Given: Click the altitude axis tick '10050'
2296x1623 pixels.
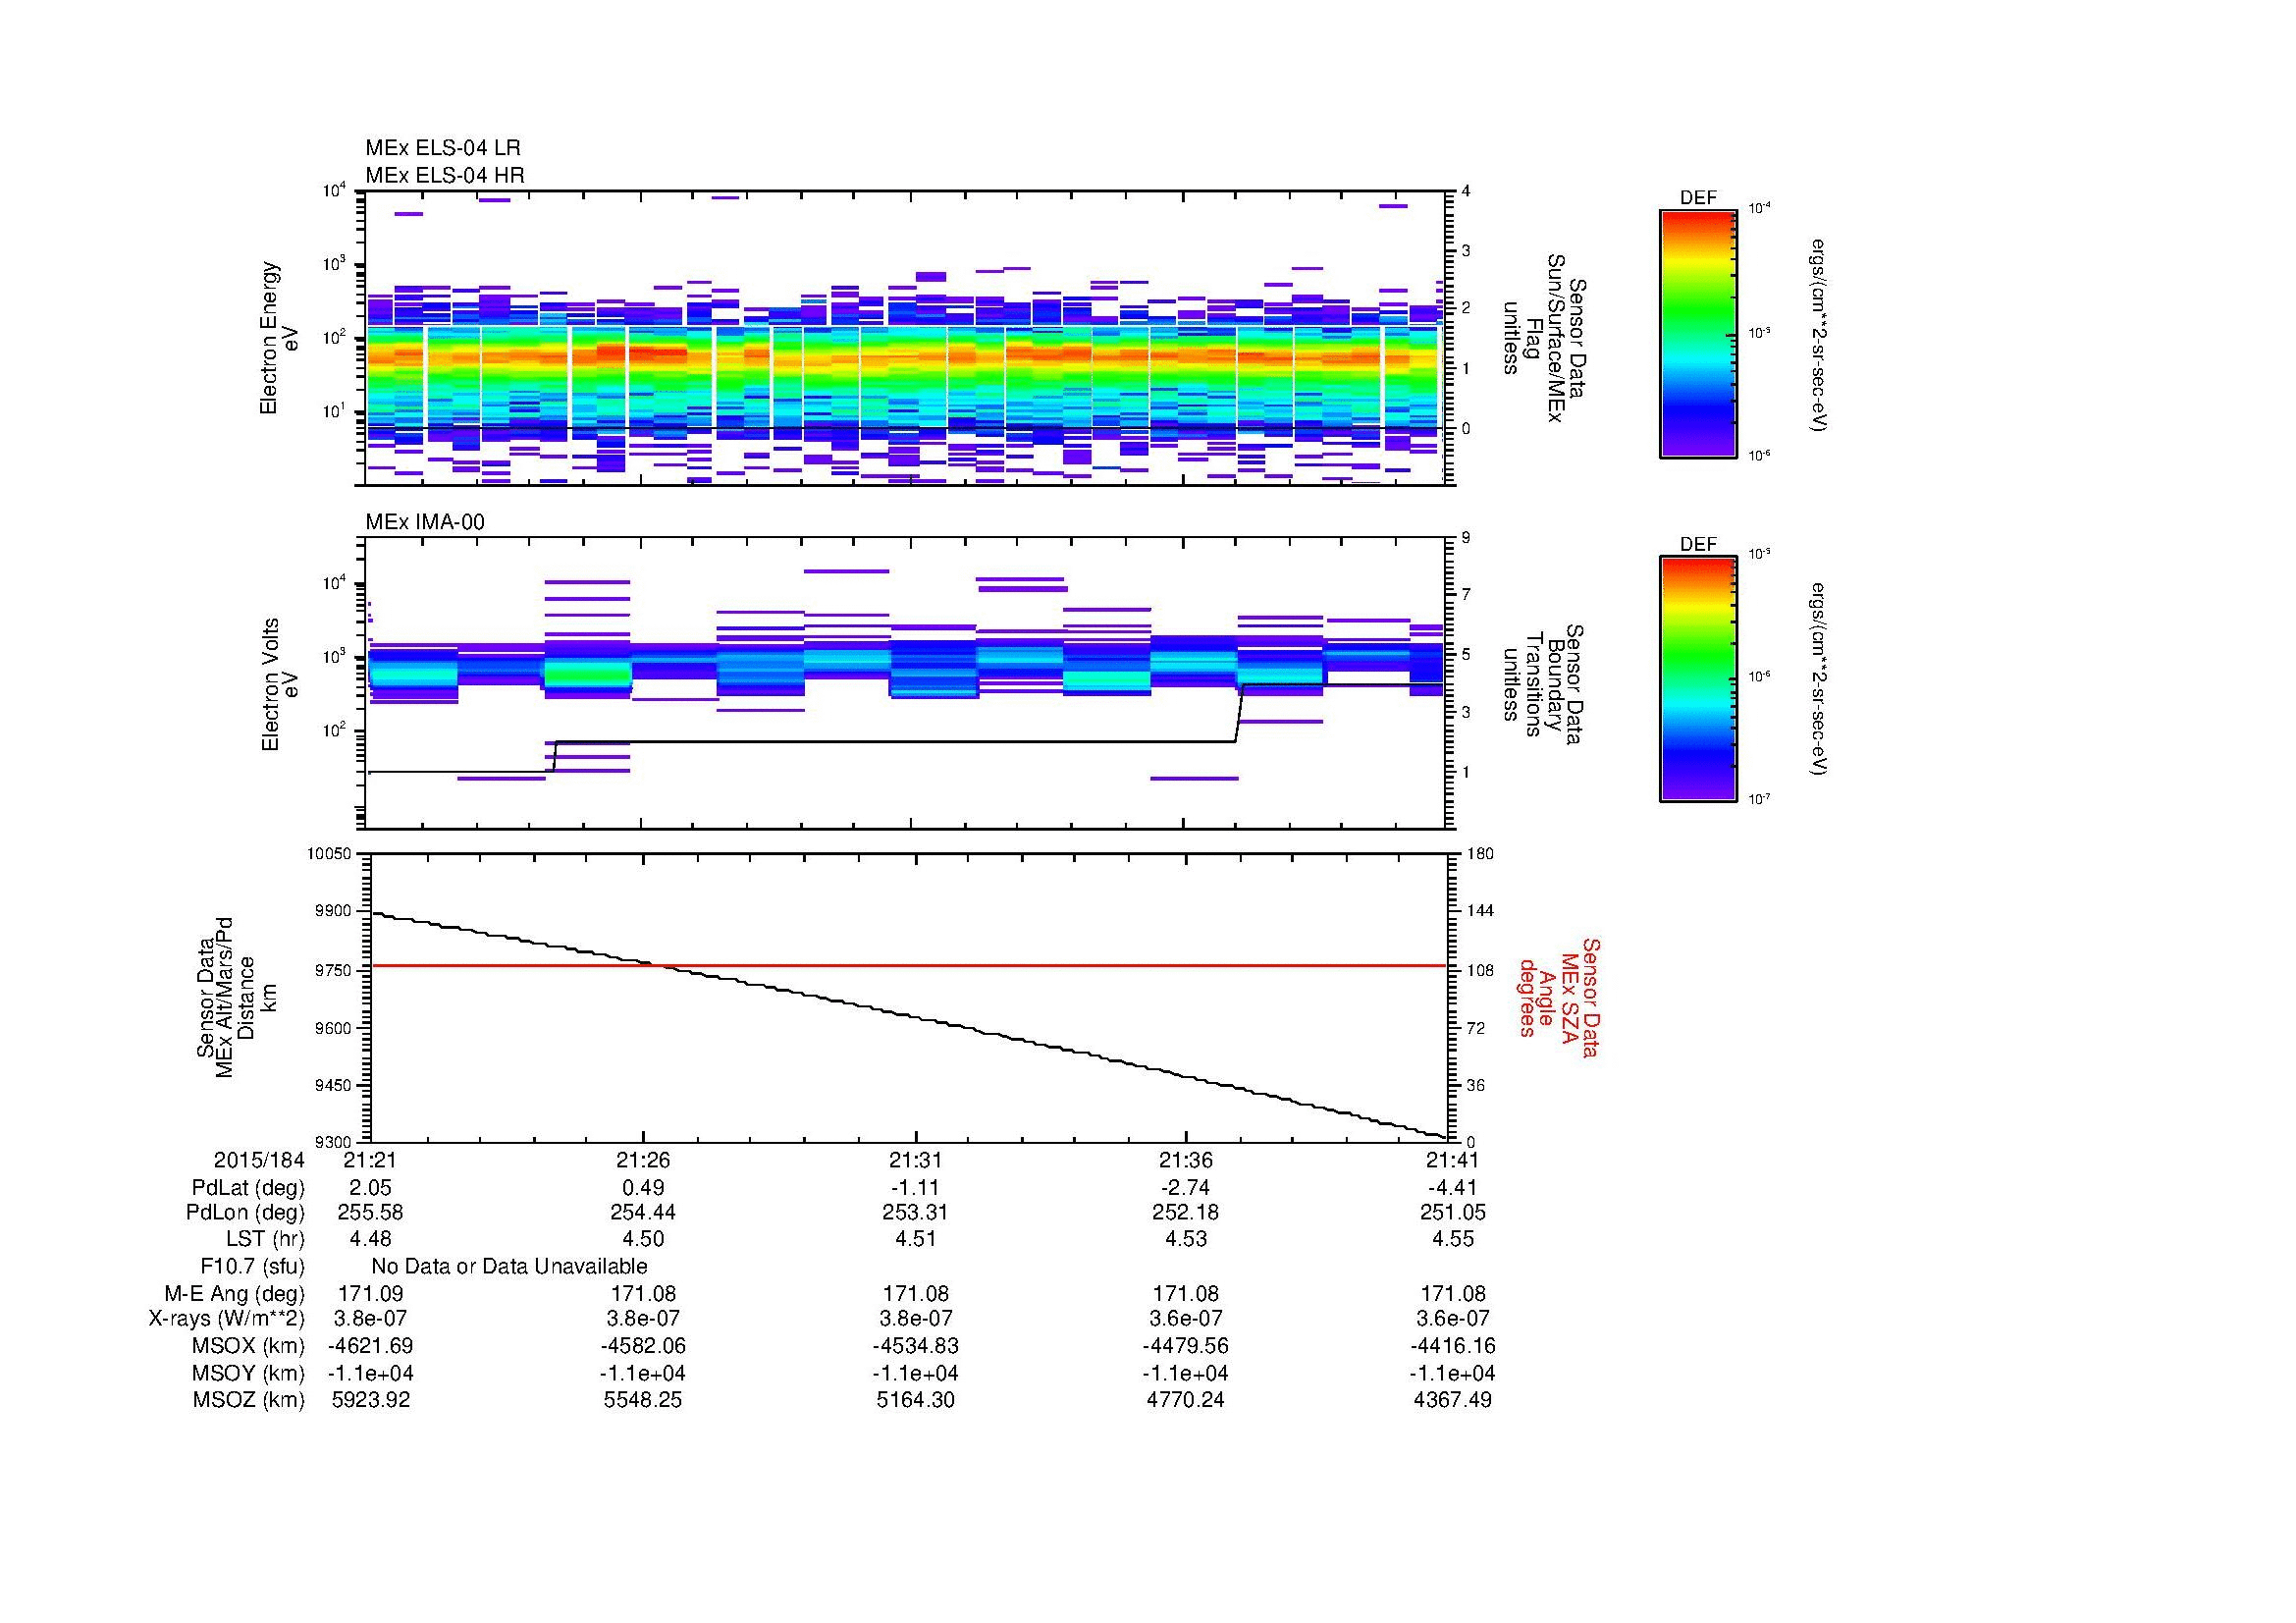Looking at the screenshot, I should pos(331,853).
